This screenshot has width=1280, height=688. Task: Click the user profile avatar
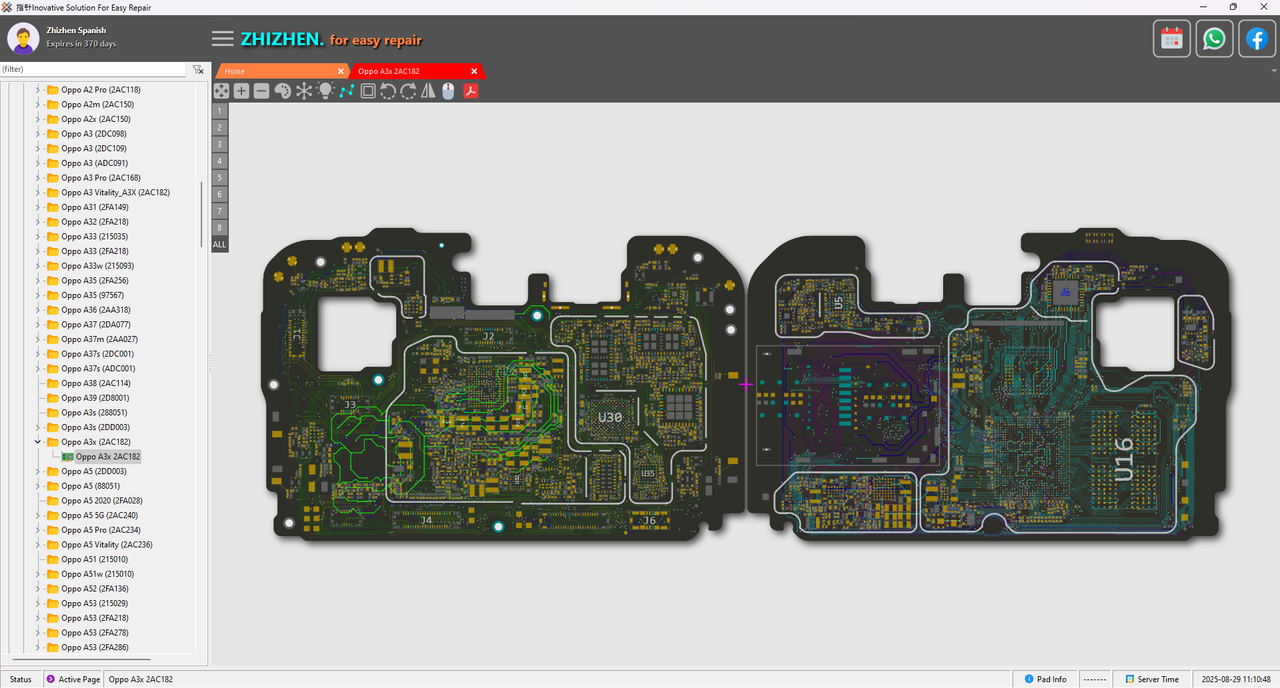point(23,39)
